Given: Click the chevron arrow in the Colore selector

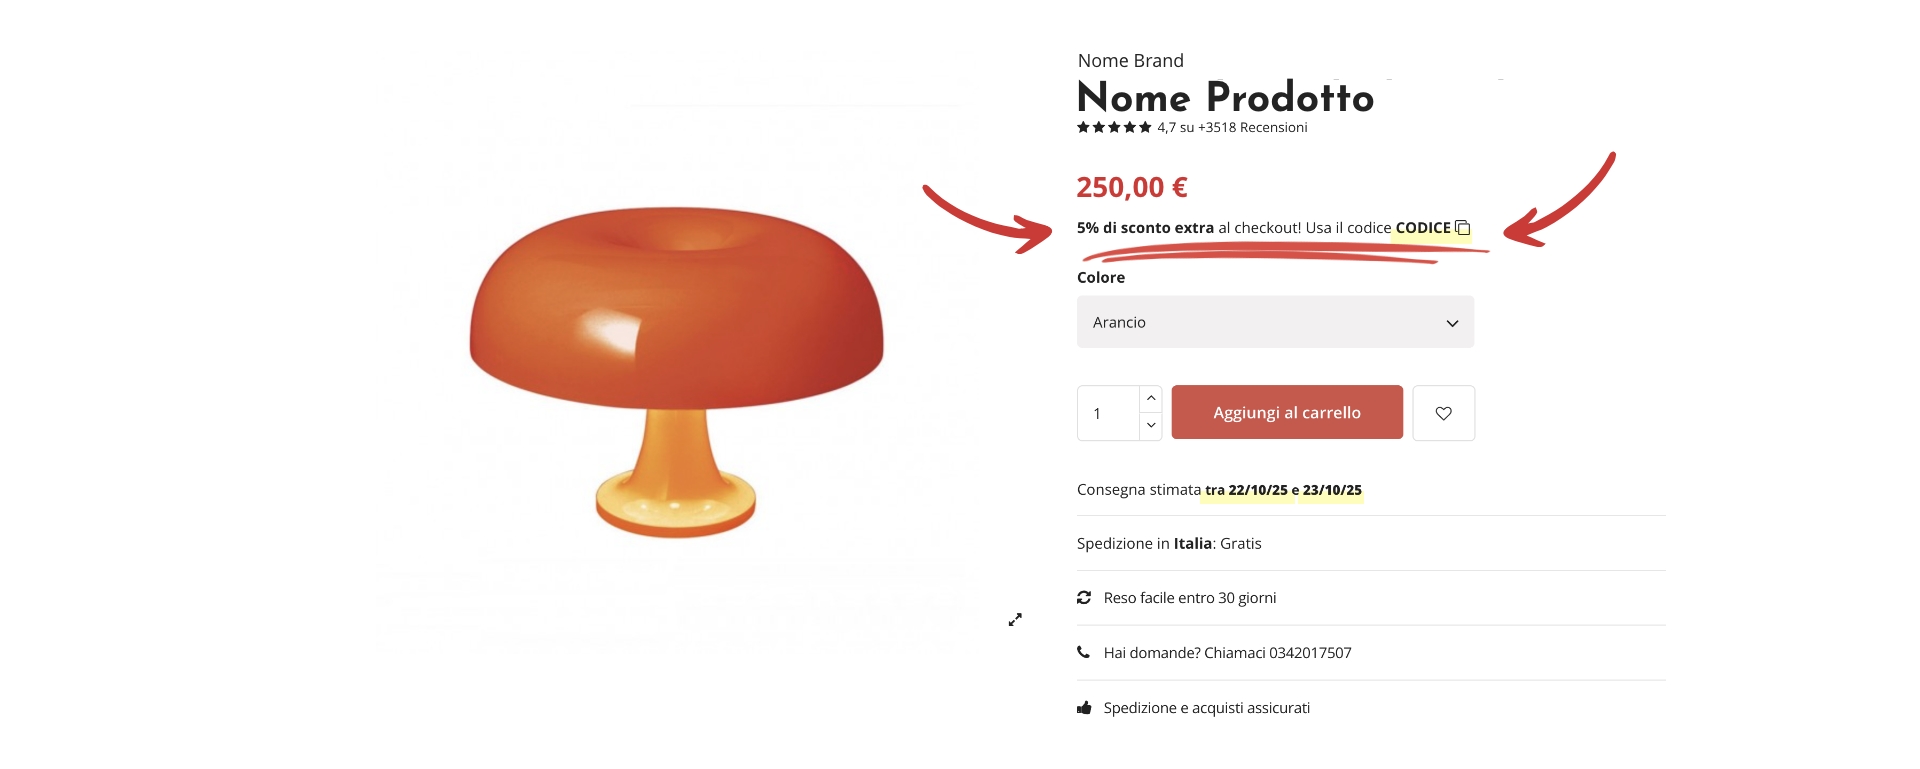Looking at the screenshot, I should click(1452, 323).
